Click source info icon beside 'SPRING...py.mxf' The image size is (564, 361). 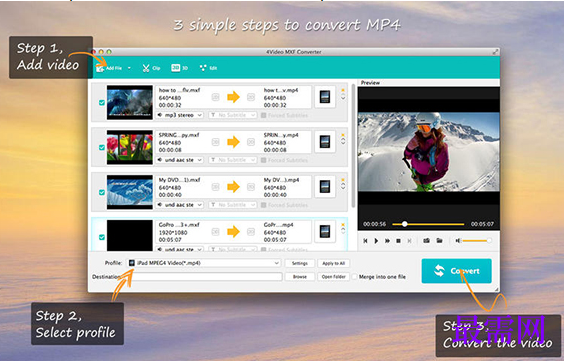tap(215, 142)
